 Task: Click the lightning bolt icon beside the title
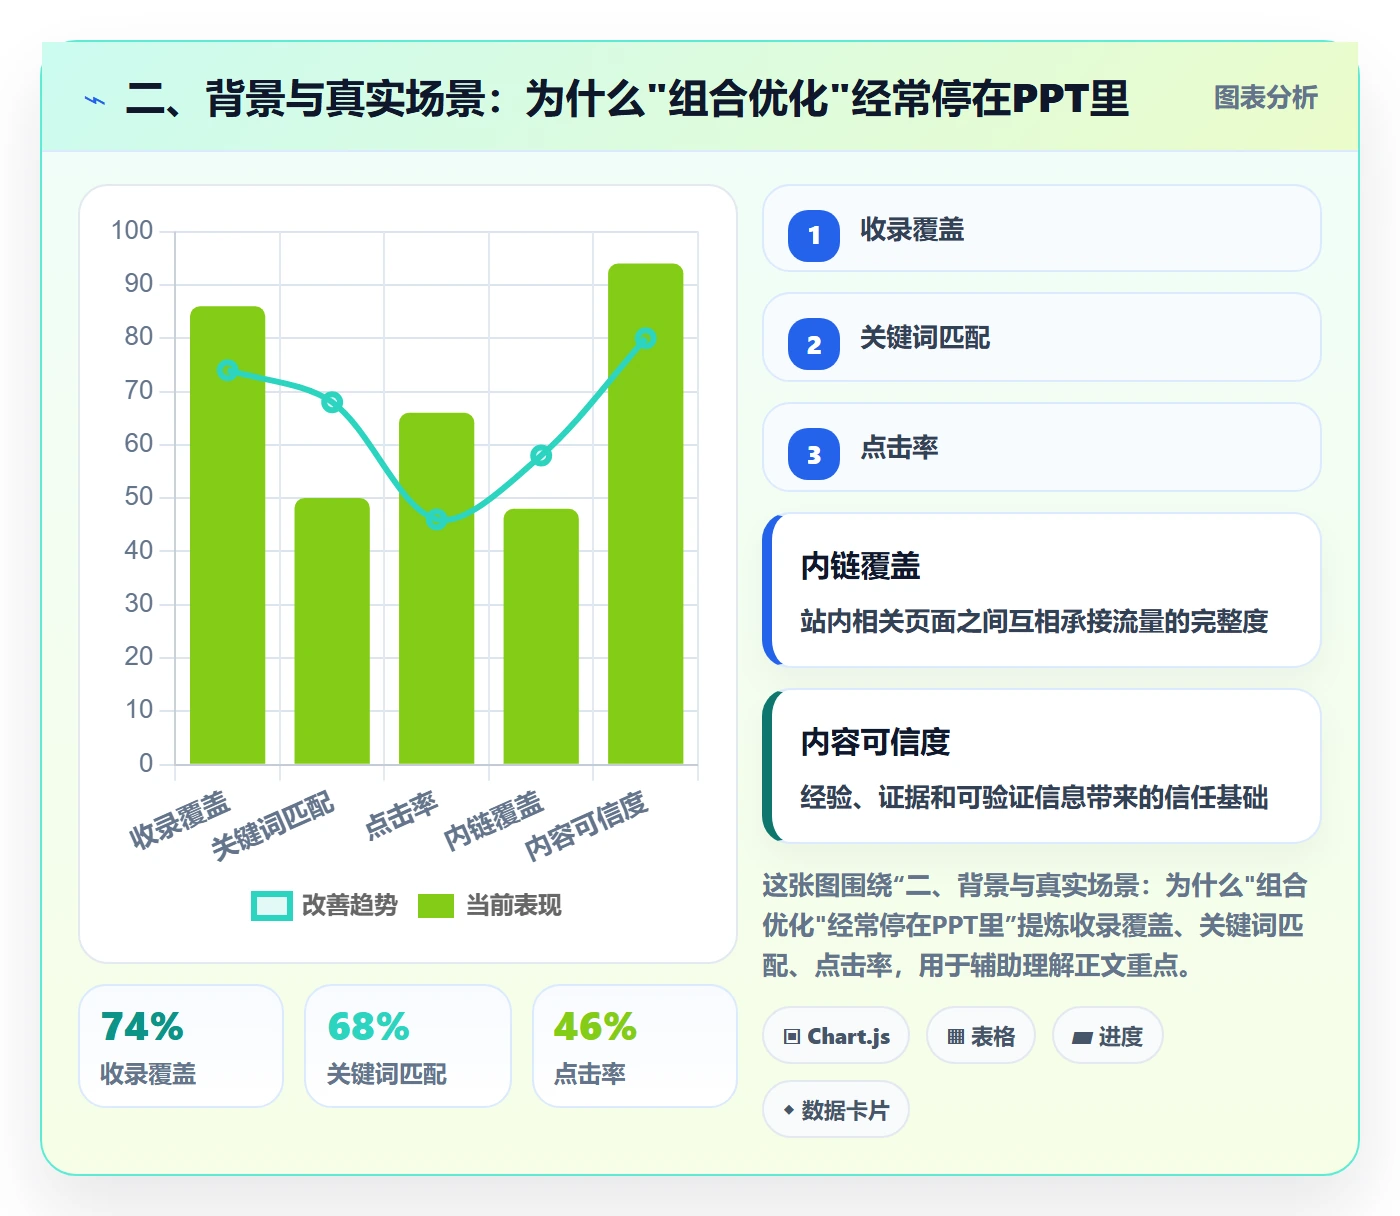click(95, 100)
